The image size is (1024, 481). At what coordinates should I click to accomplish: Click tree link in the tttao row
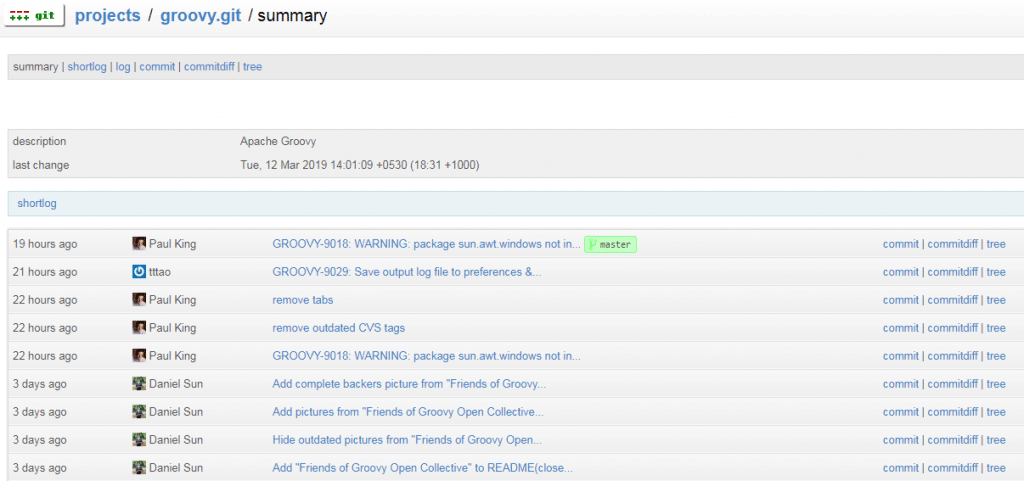996,272
